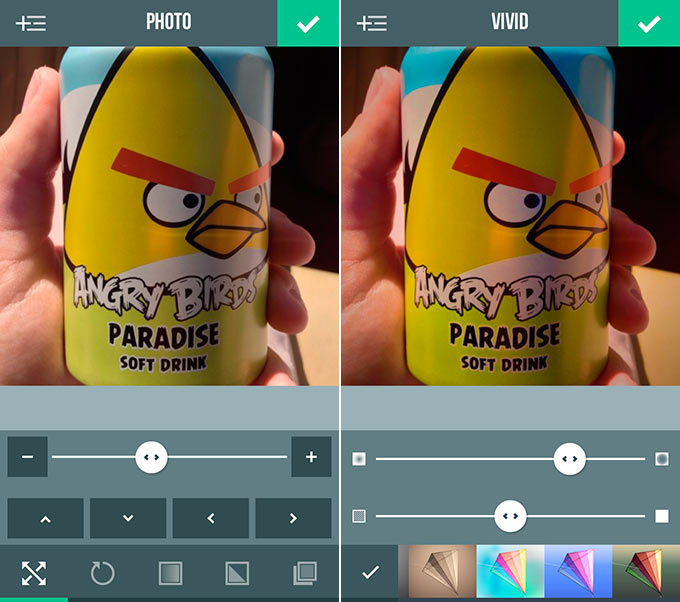The width and height of the screenshot is (680, 602).
Task: Click the faint square icon left of lower slider
Action: pyautogui.click(x=359, y=516)
